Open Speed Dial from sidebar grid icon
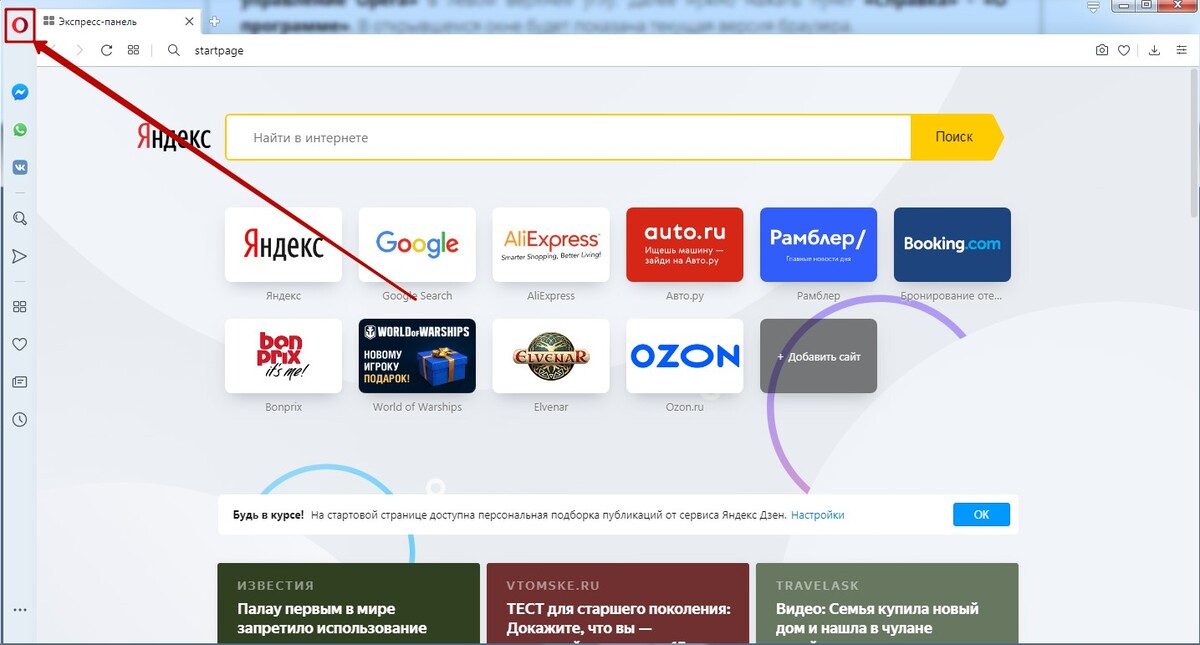 click(x=19, y=307)
